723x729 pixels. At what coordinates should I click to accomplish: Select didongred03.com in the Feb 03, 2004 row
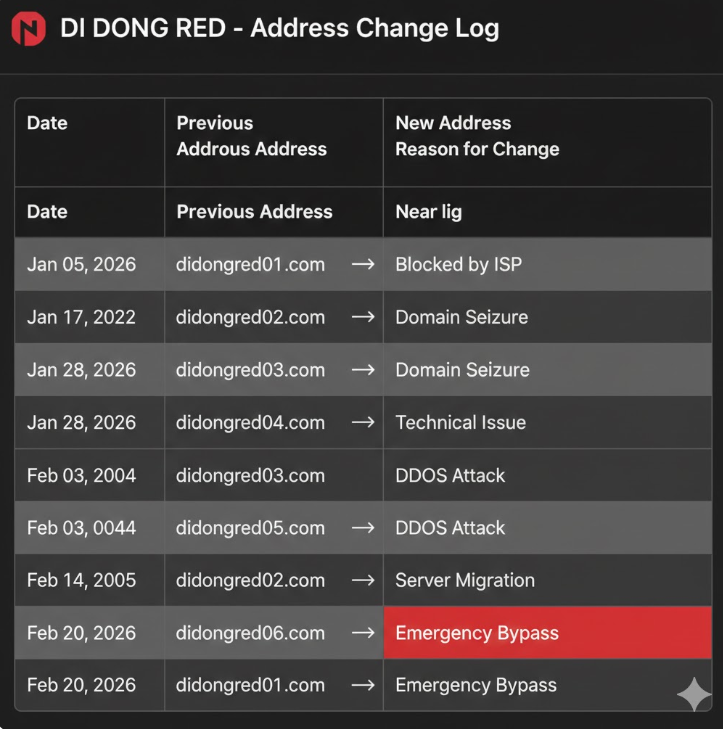[250, 475]
